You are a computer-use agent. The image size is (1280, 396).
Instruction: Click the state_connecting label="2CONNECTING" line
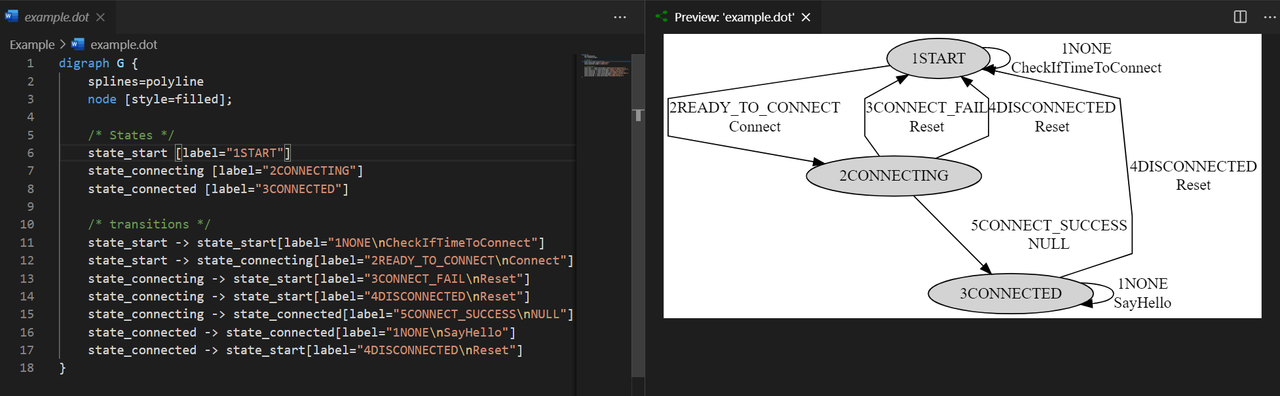pyautogui.click(x=226, y=171)
